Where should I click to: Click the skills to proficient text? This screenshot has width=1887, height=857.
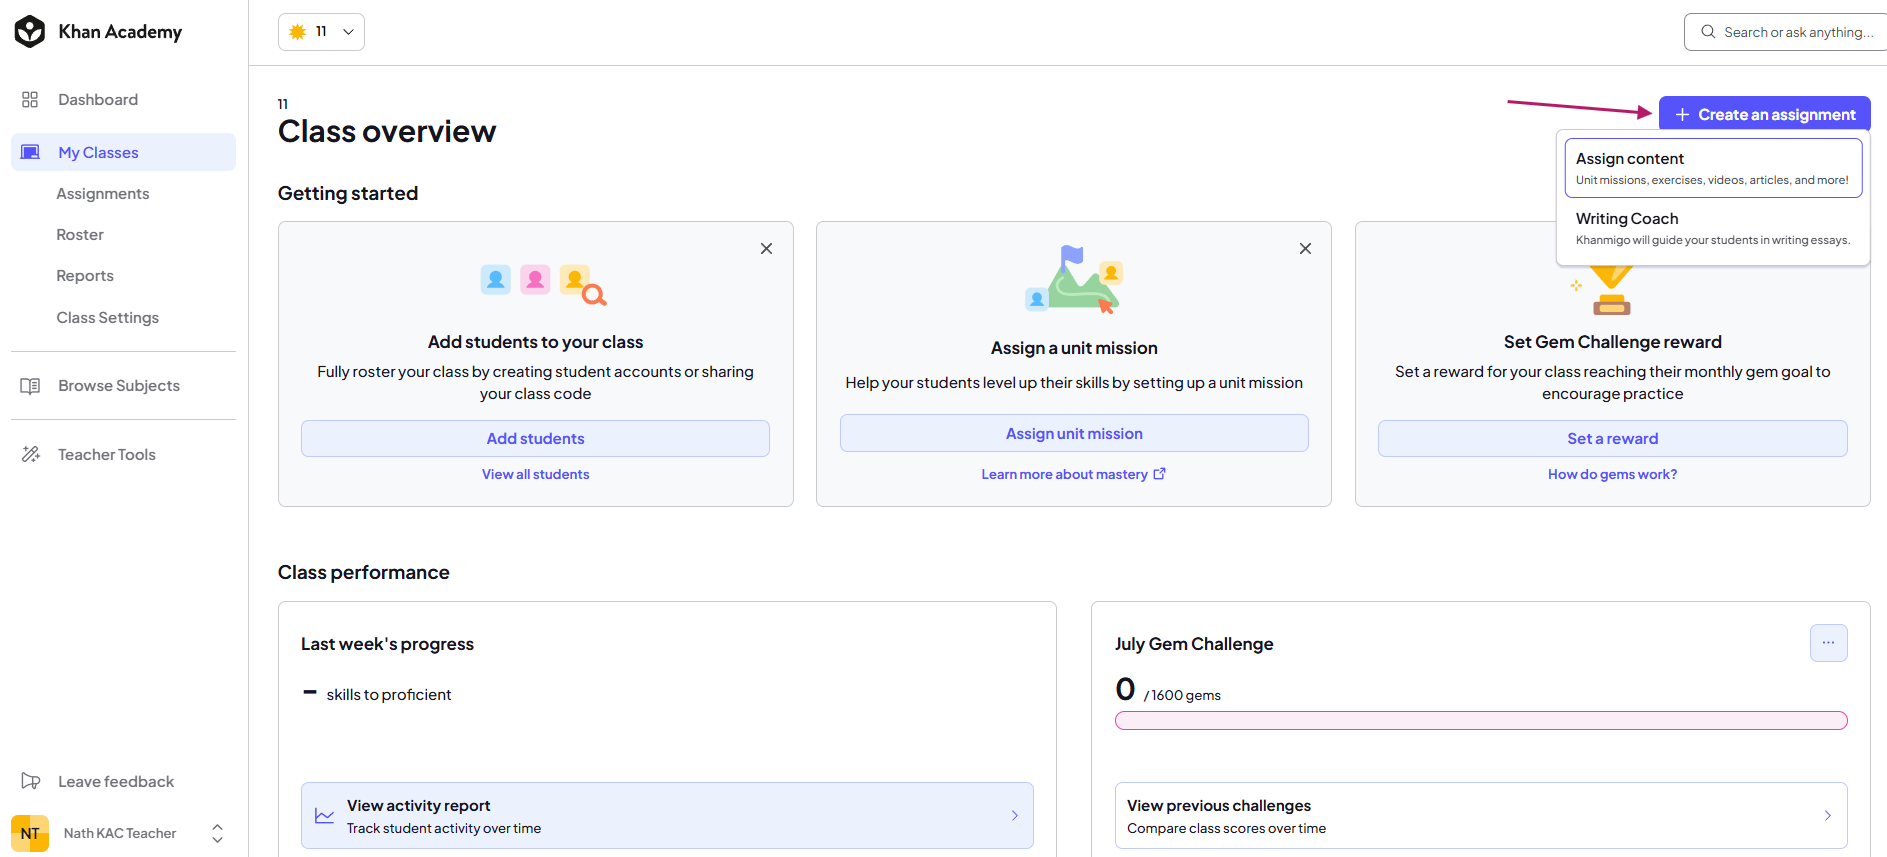389,695
